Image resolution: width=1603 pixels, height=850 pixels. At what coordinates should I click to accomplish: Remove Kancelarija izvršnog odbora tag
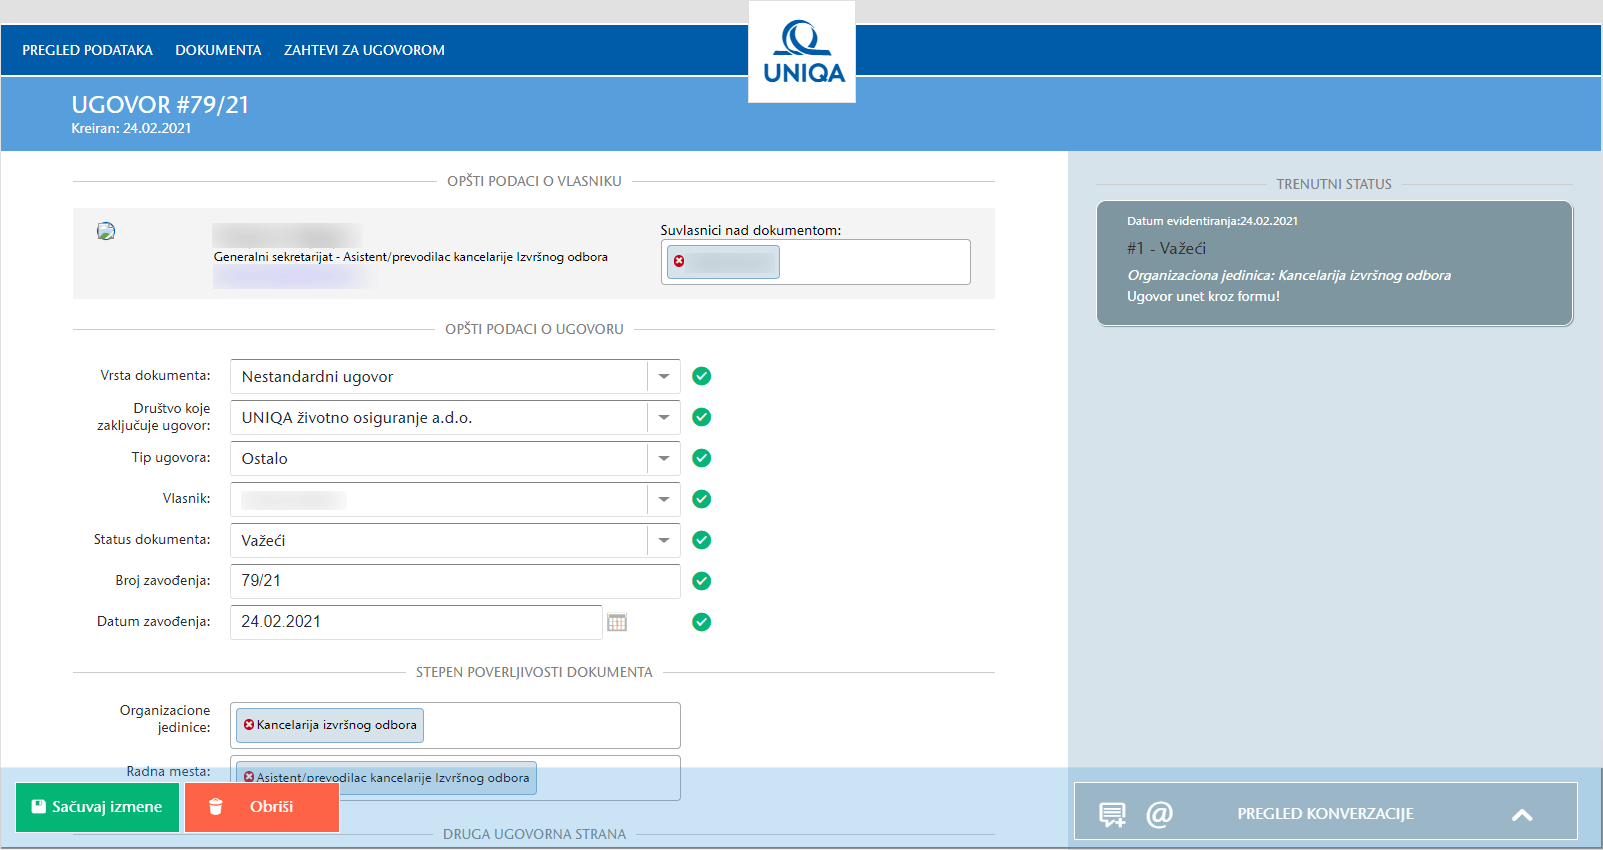[249, 725]
